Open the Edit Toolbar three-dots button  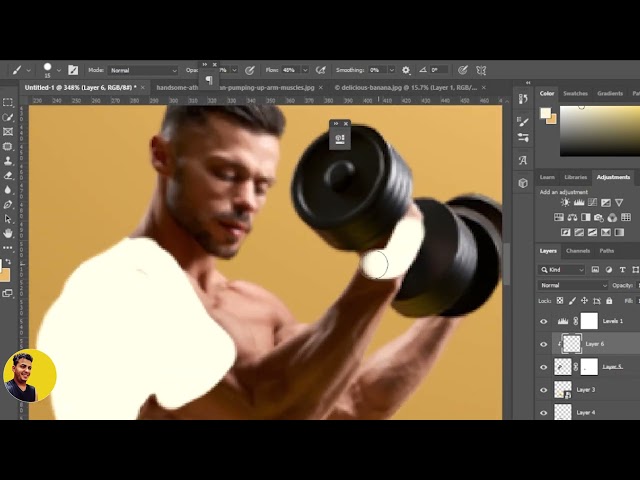(x=7, y=247)
